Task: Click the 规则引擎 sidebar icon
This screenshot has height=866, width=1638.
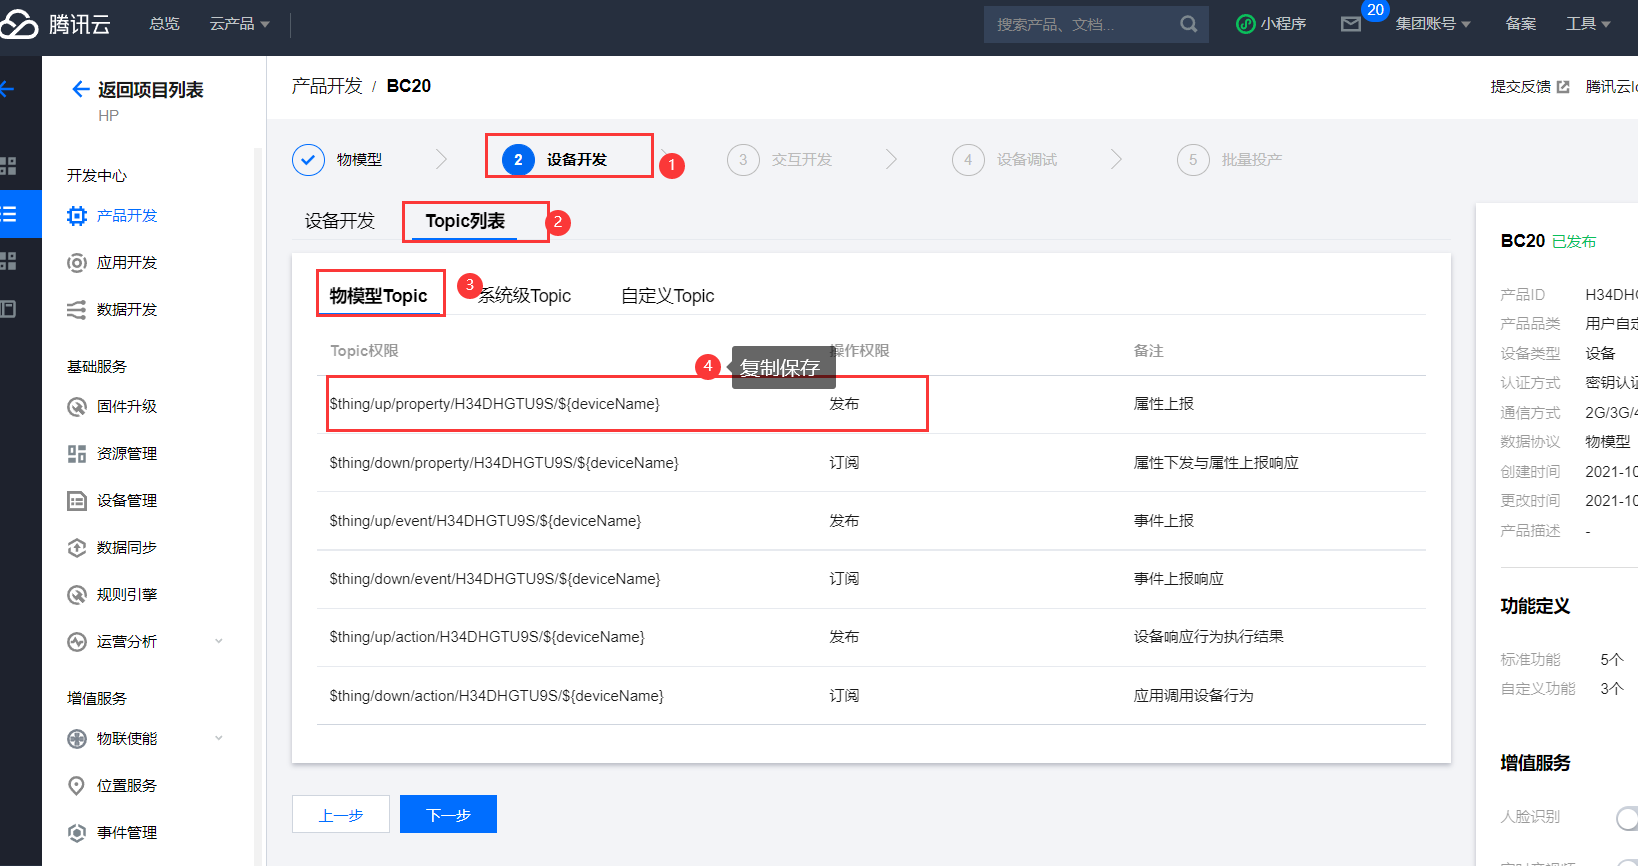Action: (x=77, y=594)
